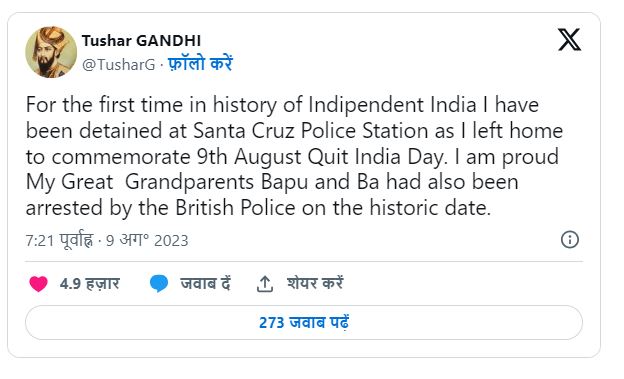Screen dimensions: 624x379
Task: Click the 9 अग° 2023 date
Action: tap(147, 240)
